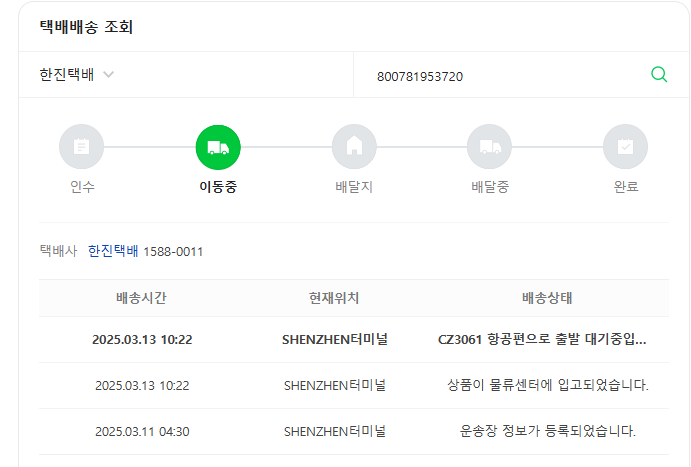Image resolution: width=691 pixels, height=467 pixels.
Task: Click the 이동중 step label
Action: [x=218, y=187]
